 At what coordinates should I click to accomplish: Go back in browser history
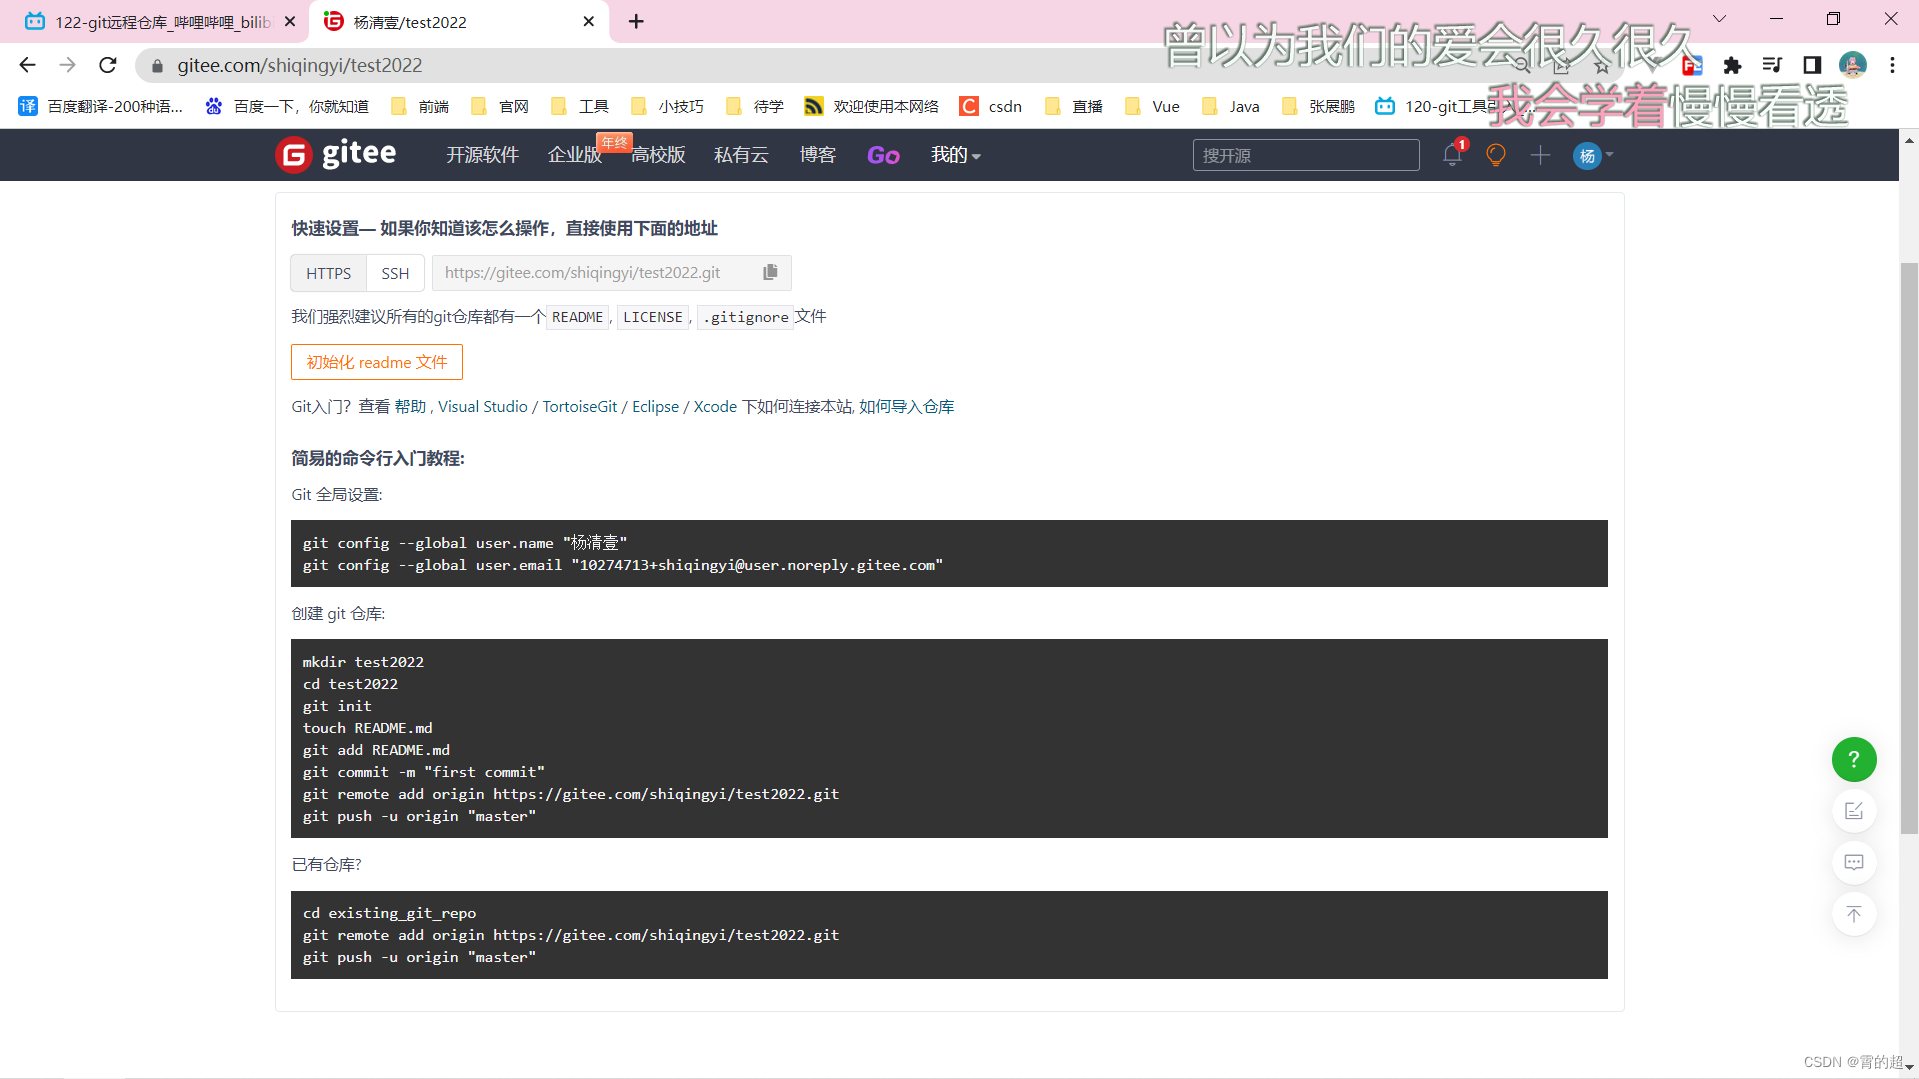pos(27,65)
